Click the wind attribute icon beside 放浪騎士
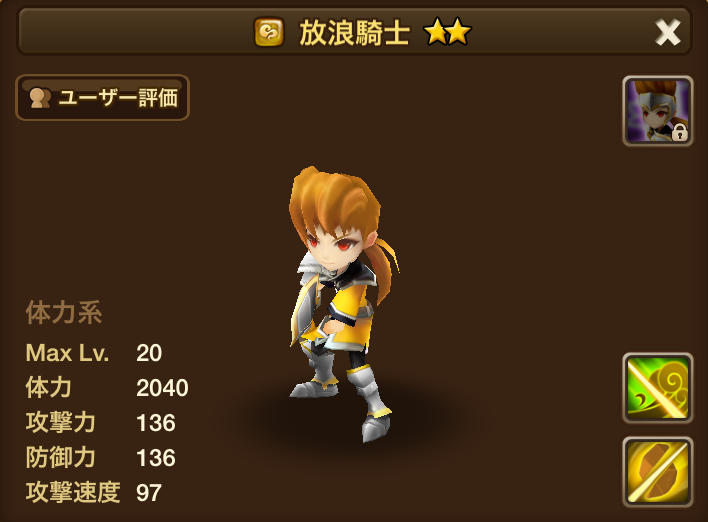Viewport: 708px width, 522px height. (269, 33)
